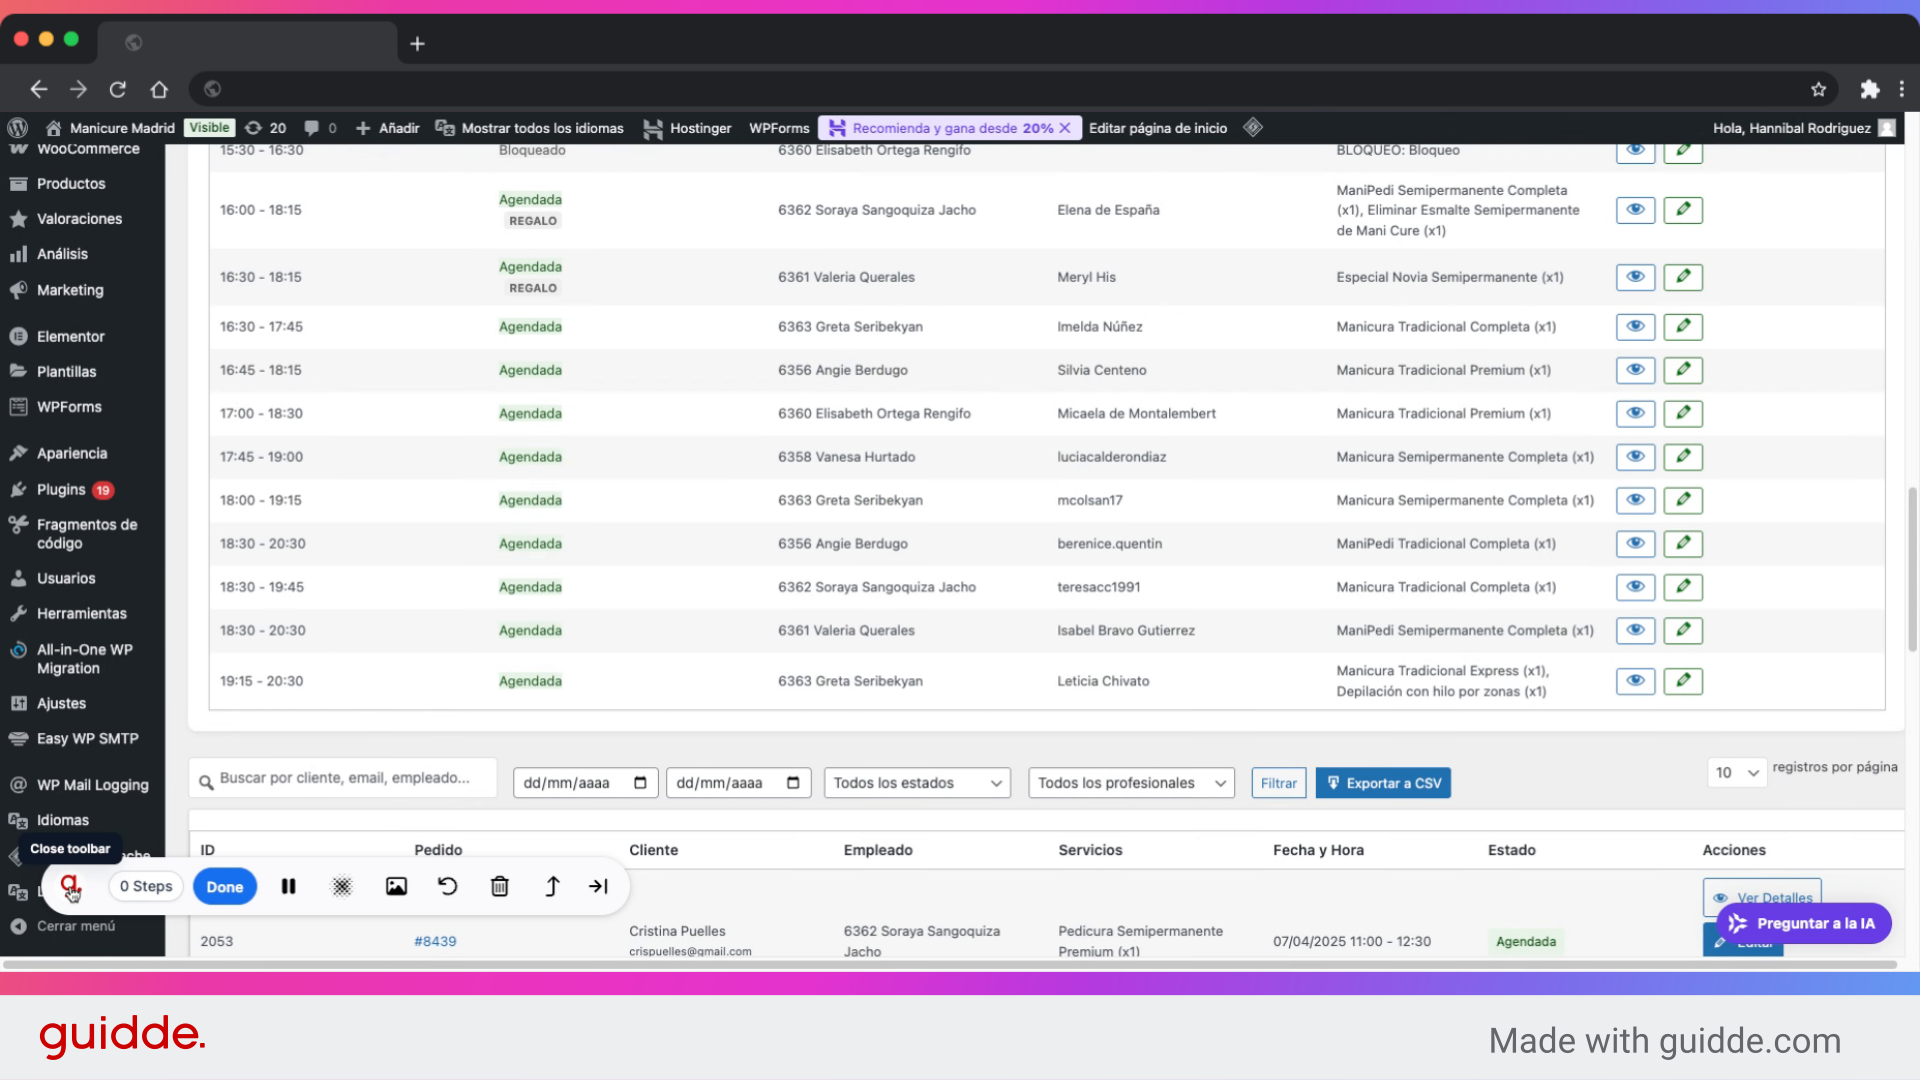Click pencil edit icon for Leticia Chivato row
The width and height of the screenshot is (1920, 1080).
point(1683,681)
